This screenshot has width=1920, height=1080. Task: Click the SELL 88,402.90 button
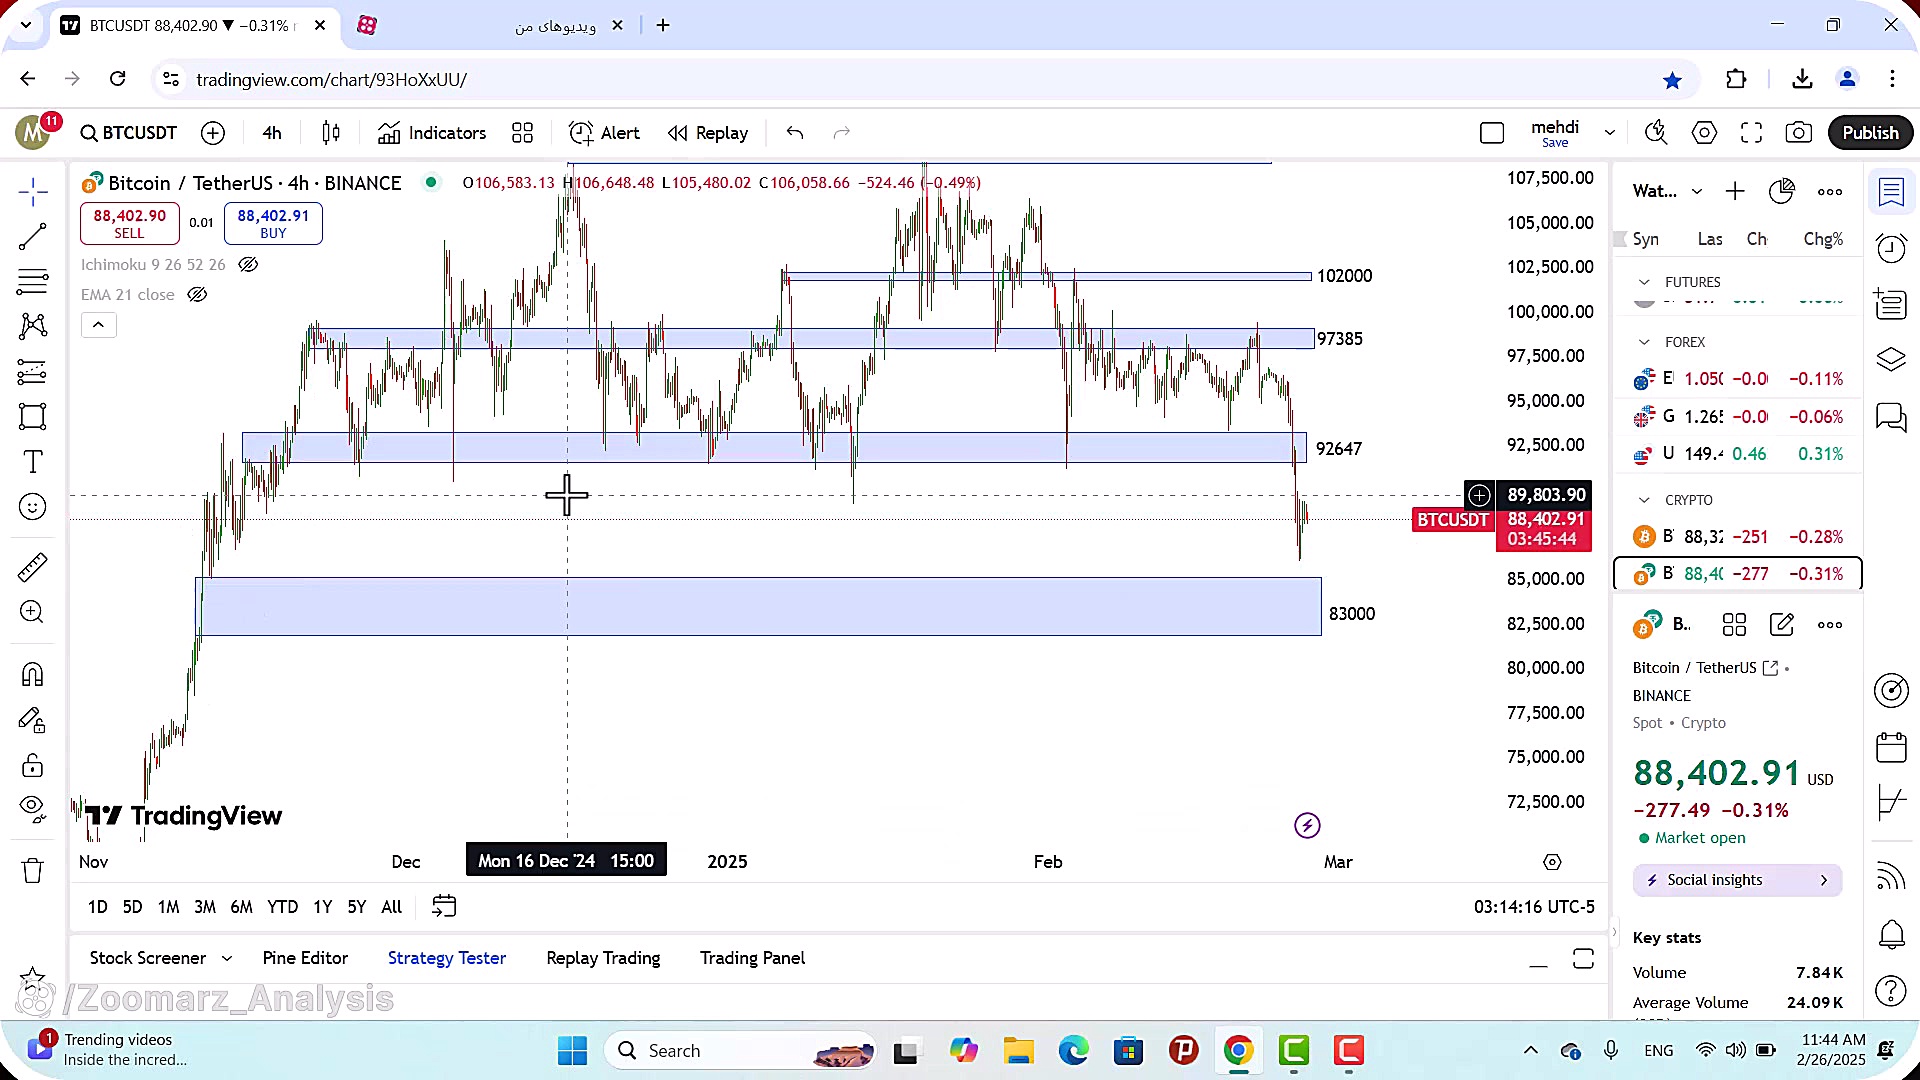coord(130,224)
